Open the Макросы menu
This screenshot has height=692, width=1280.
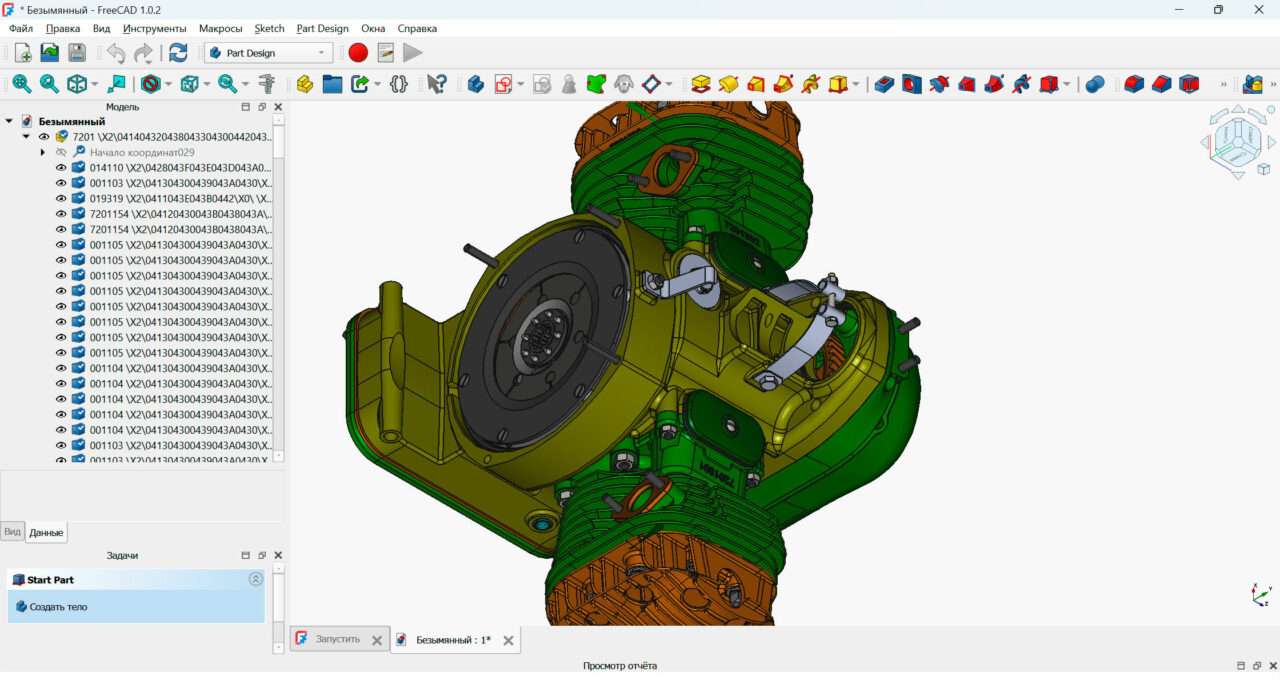[220, 28]
